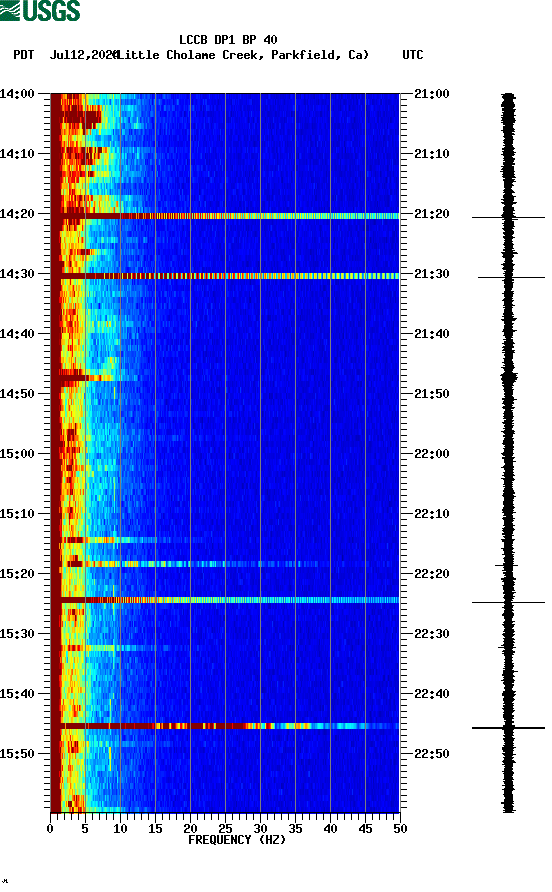This screenshot has height=892, width=552.
Task: Click the '21:00' UTC time label
Action: (x=432, y=94)
